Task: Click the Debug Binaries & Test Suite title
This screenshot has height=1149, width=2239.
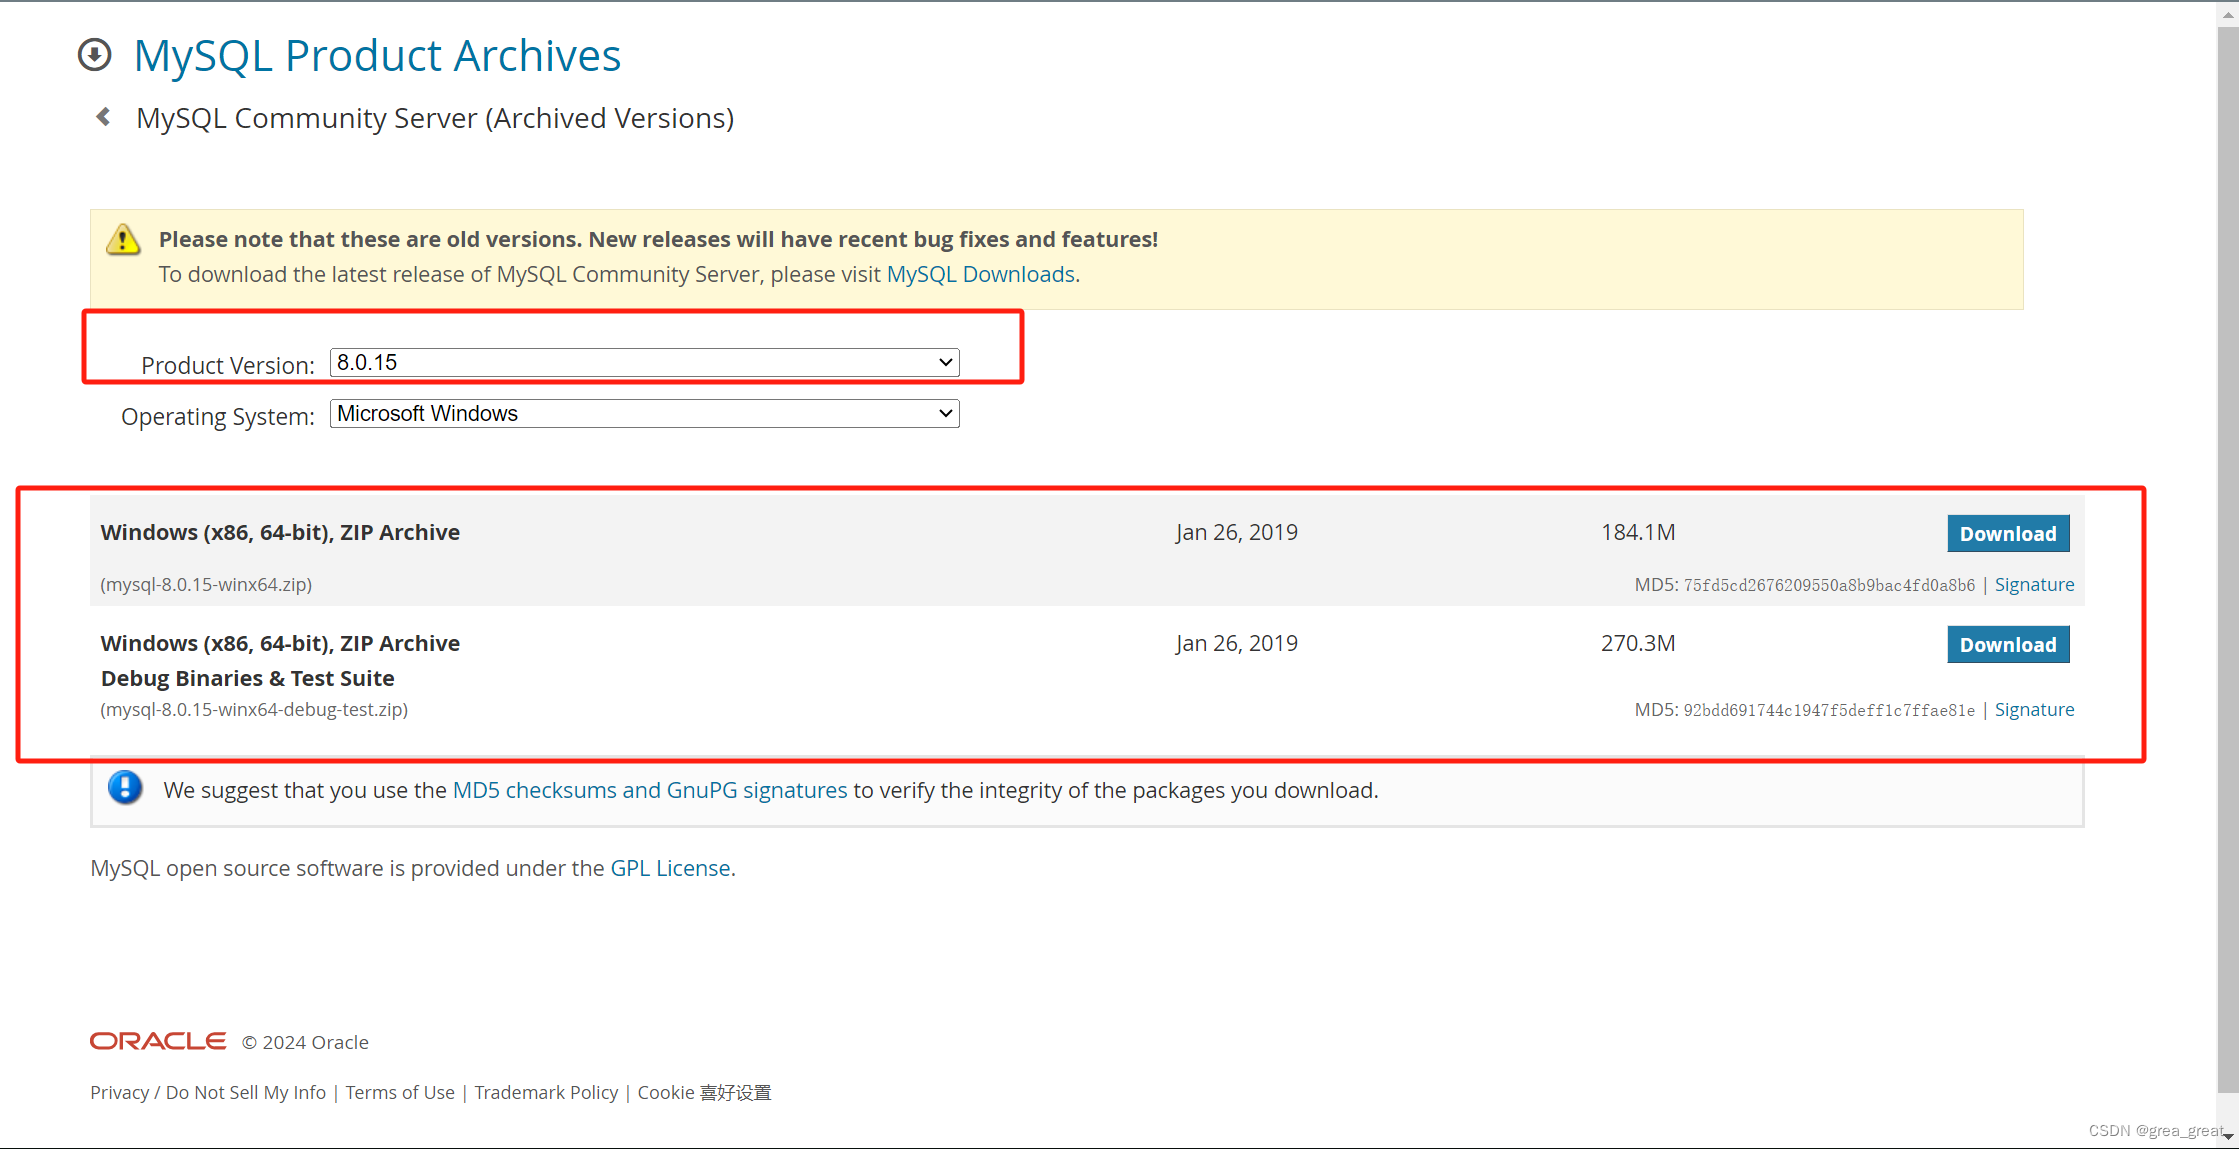Action: click(247, 678)
